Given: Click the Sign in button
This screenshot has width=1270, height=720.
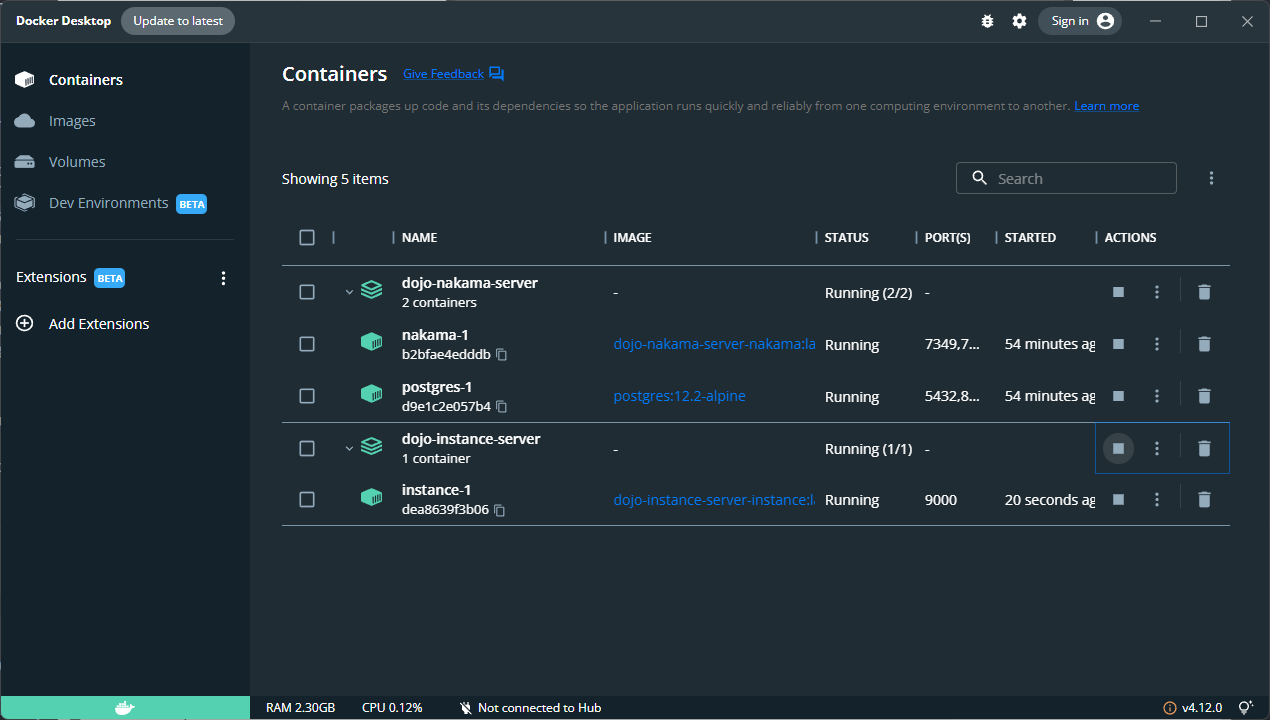Looking at the screenshot, I should tap(1080, 21).
